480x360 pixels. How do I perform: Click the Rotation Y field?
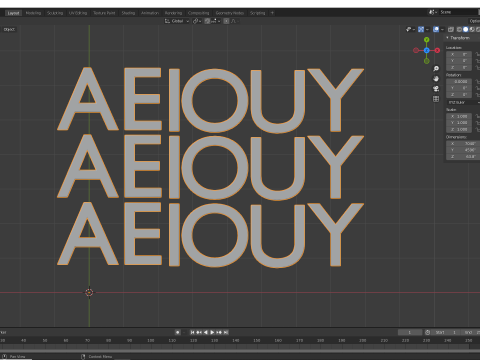pyautogui.click(x=459, y=88)
